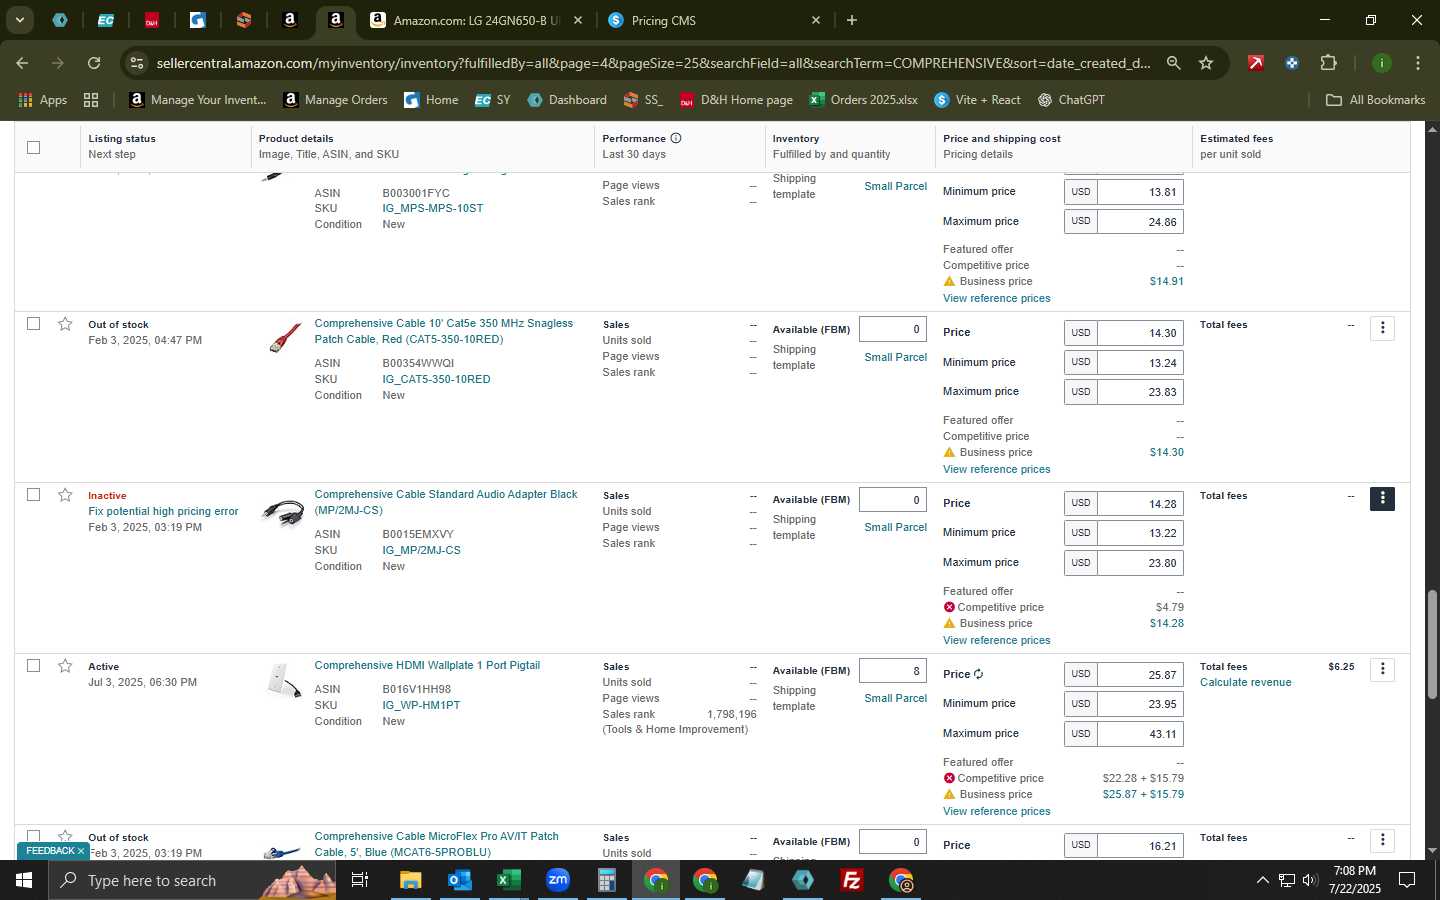This screenshot has height=900, width=1440.
Task: Reload the current page
Action: [94, 63]
